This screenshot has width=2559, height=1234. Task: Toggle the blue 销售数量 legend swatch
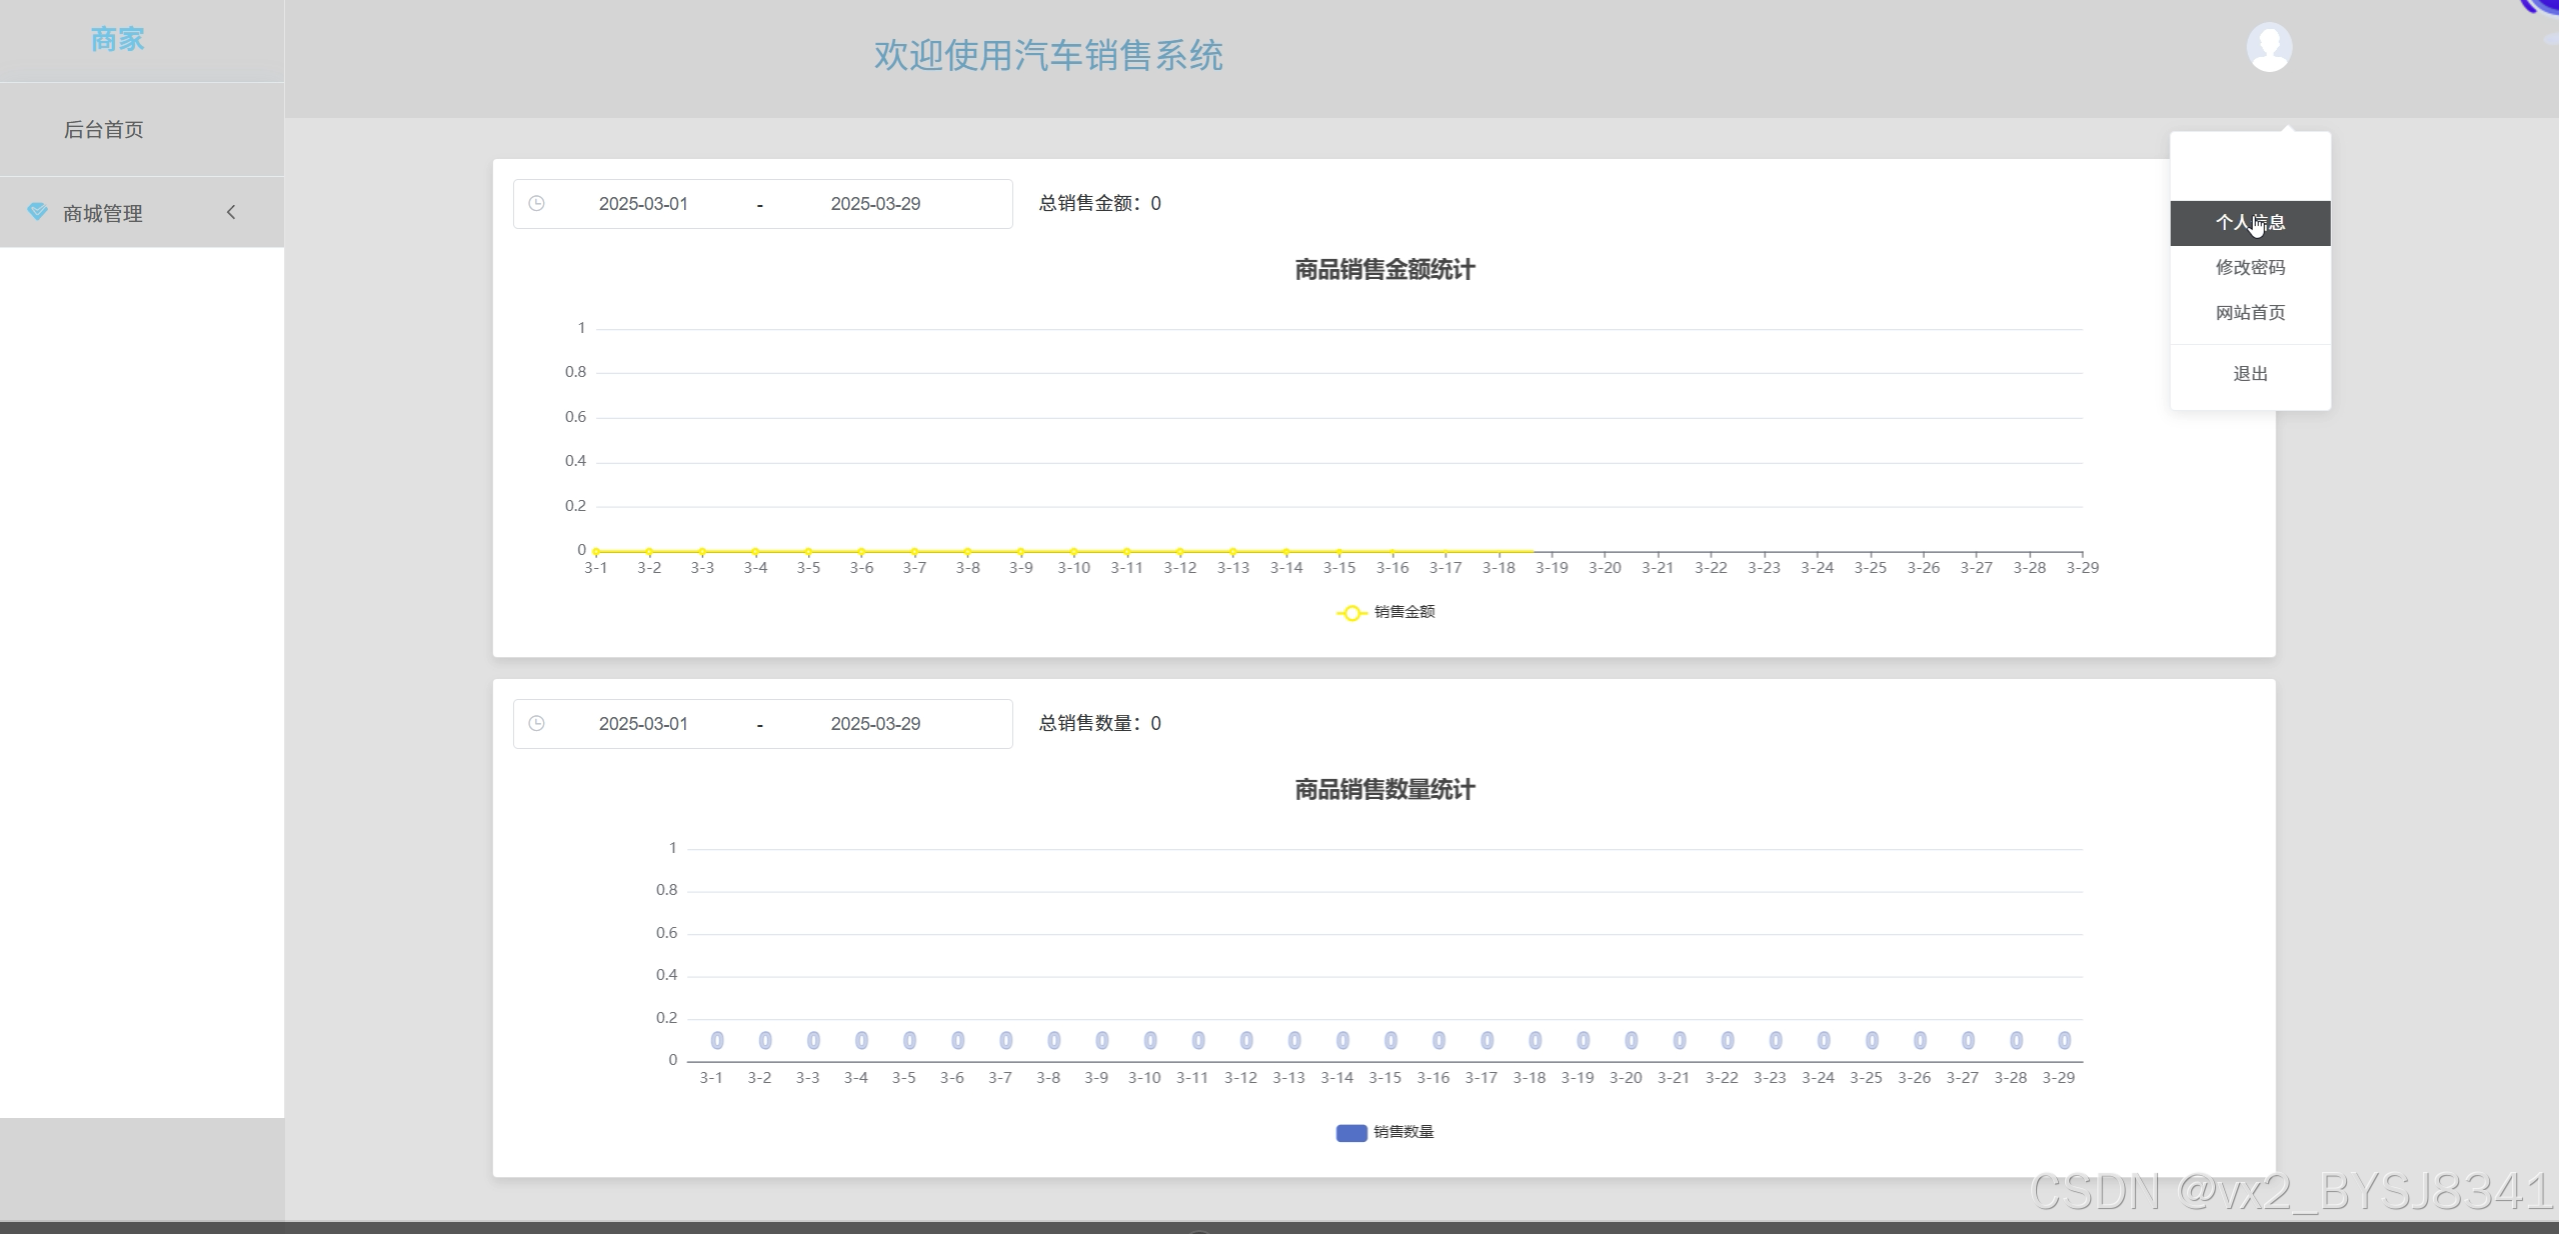(x=1351, y=1133)
